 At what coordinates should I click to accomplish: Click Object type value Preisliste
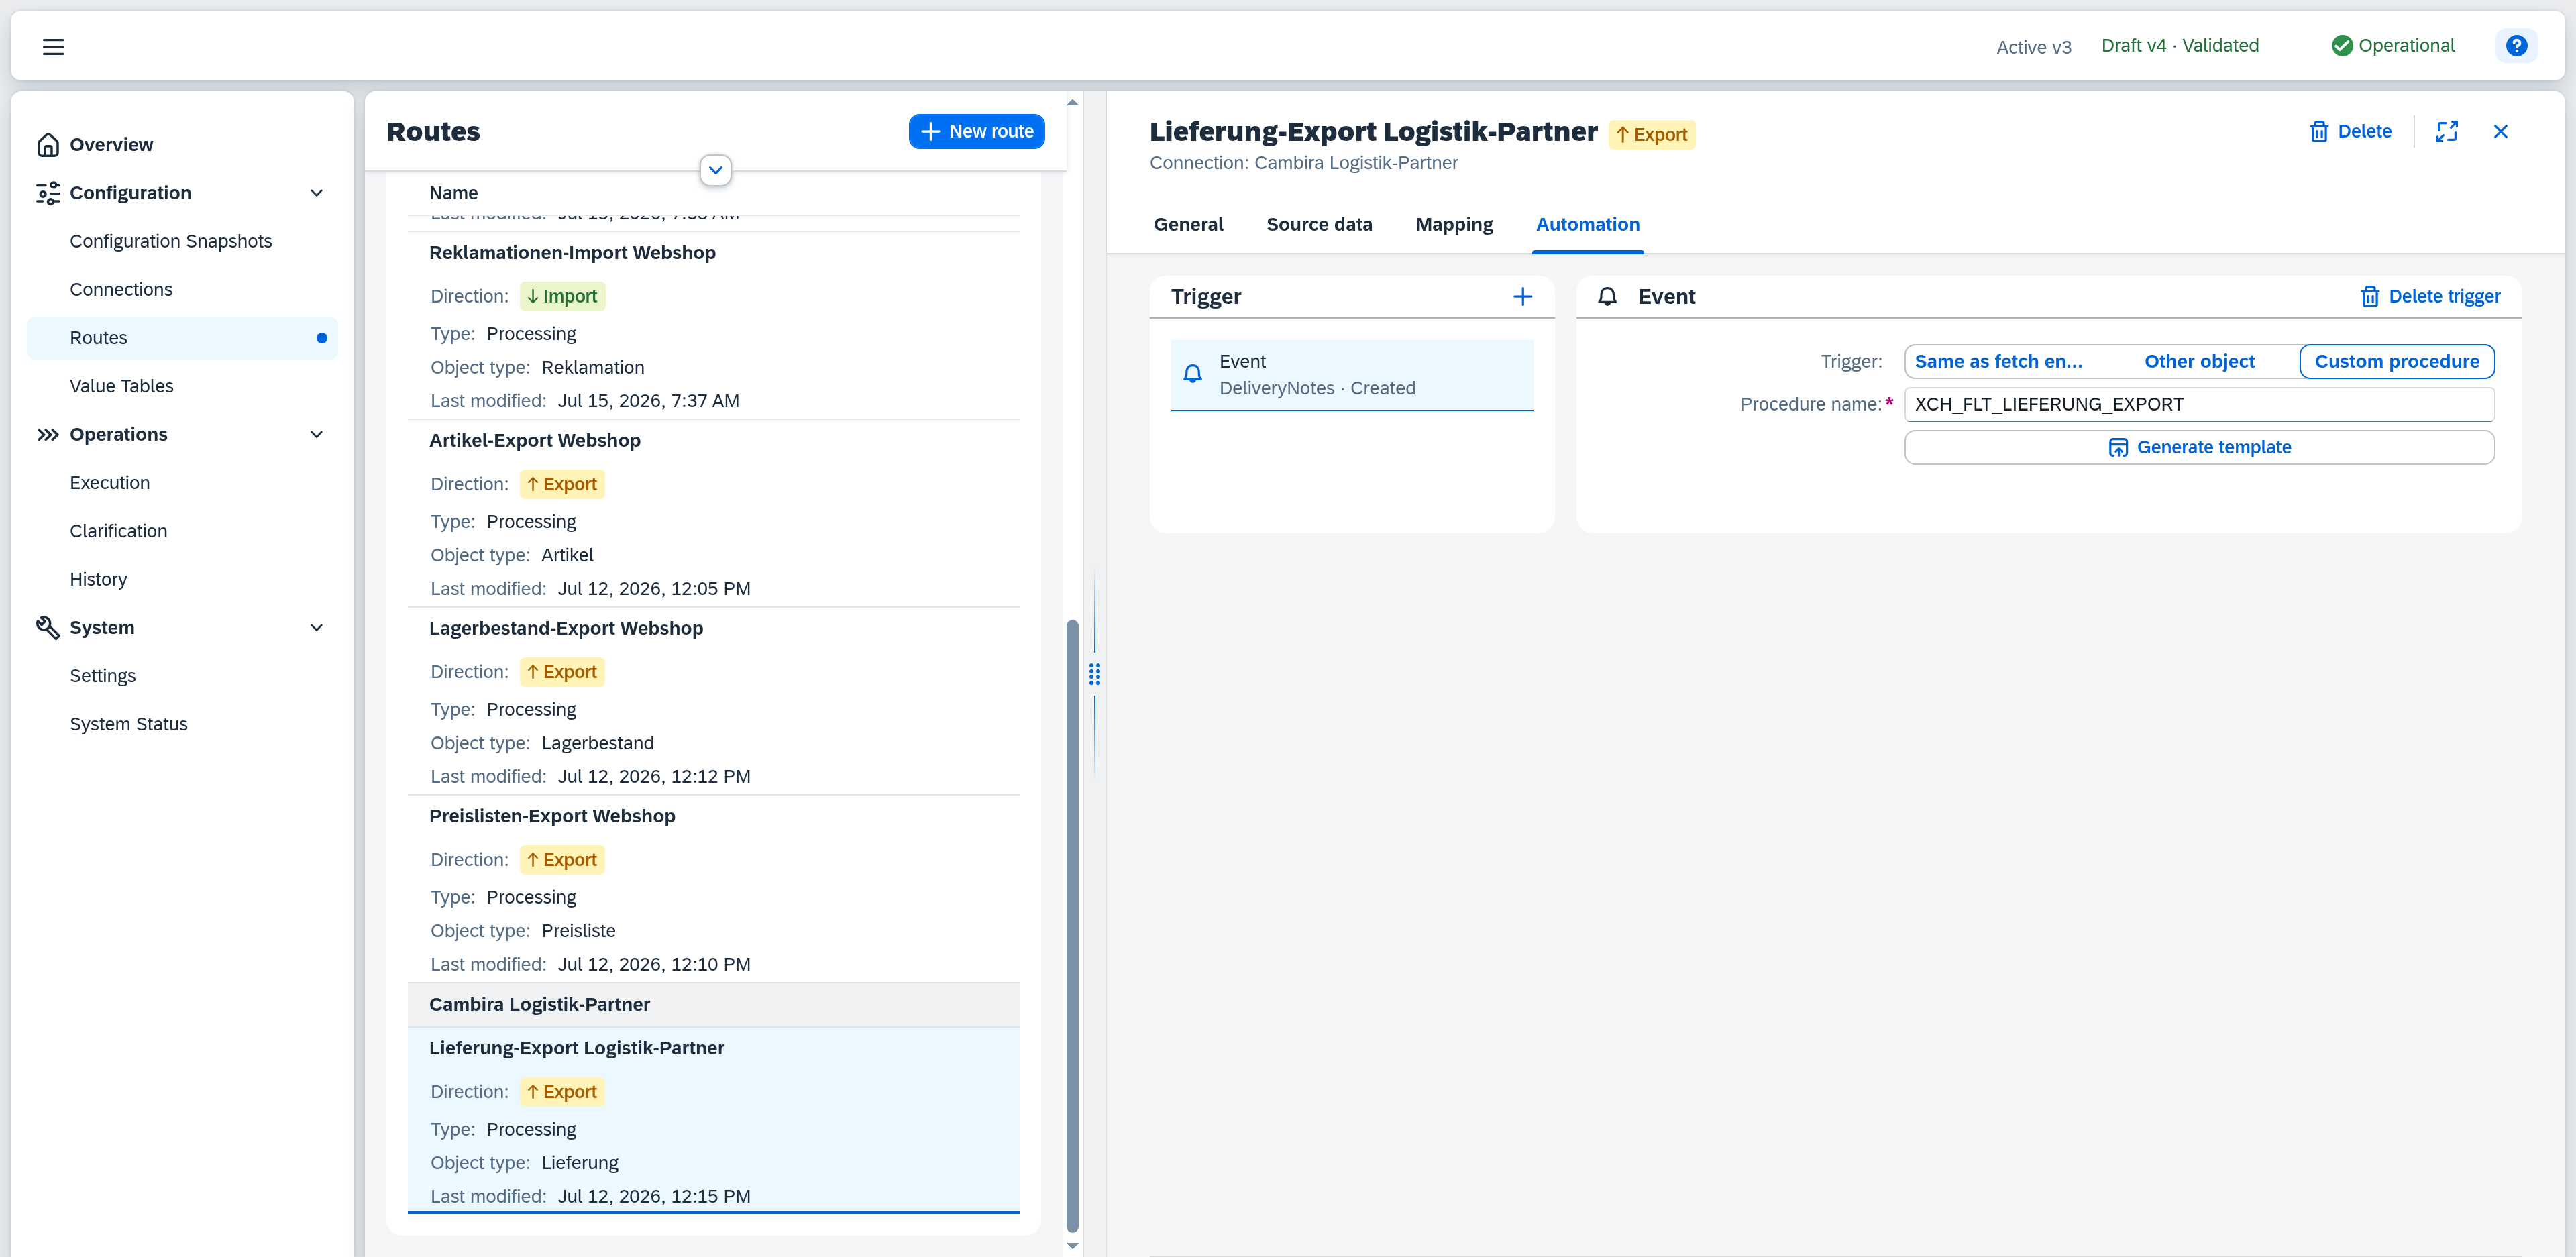pyautogui.click(x=578, y=931)
